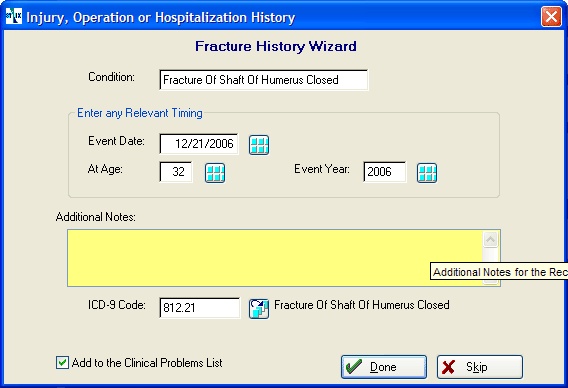Toggle Add to the Clinical Problems List
This screenshot has width=568, height=388.
62,362
